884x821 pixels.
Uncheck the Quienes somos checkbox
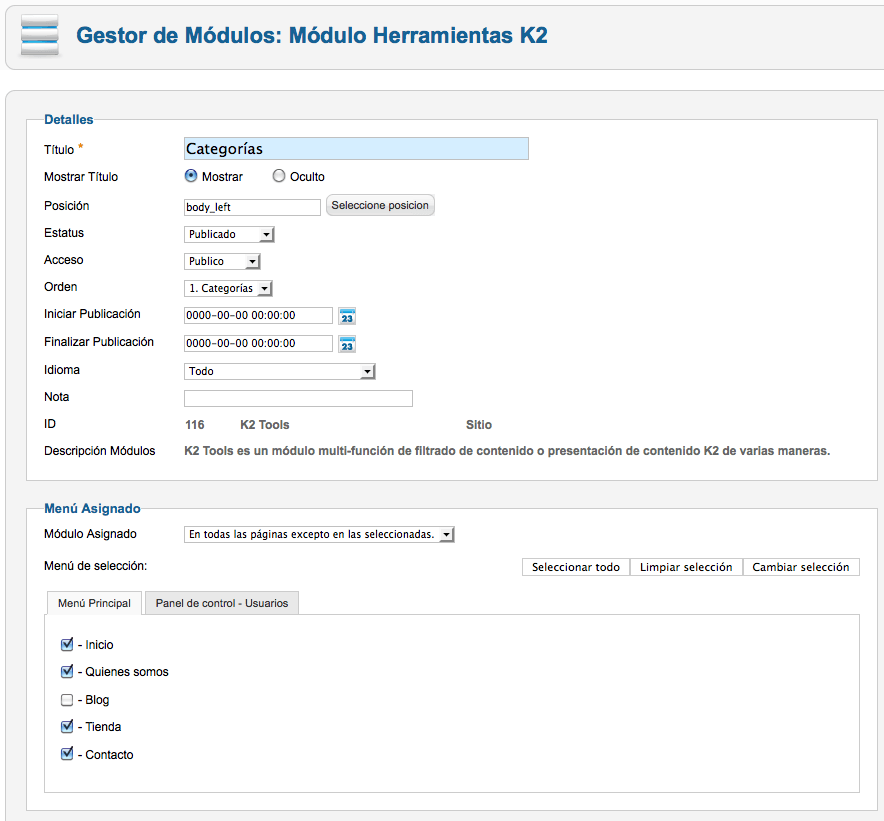[67, 671]
